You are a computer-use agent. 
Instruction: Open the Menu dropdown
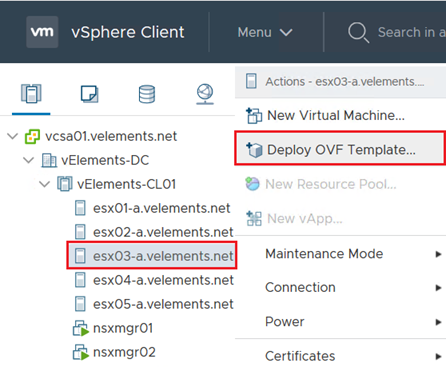(x=265, y=32)
